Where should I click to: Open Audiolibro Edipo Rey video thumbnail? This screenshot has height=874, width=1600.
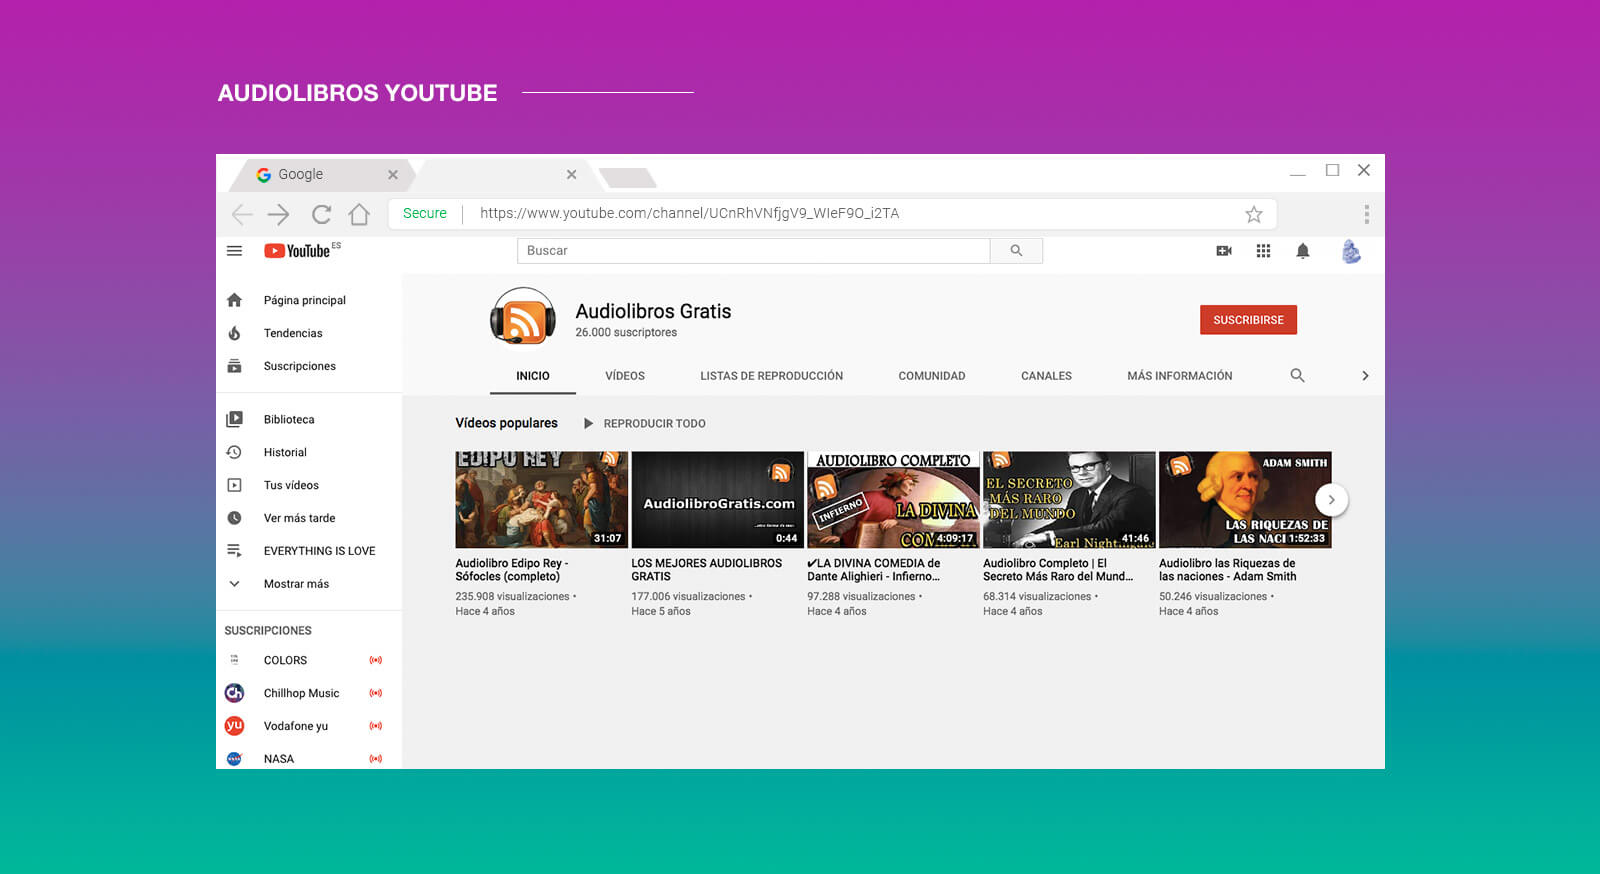[x=541, y=499]
